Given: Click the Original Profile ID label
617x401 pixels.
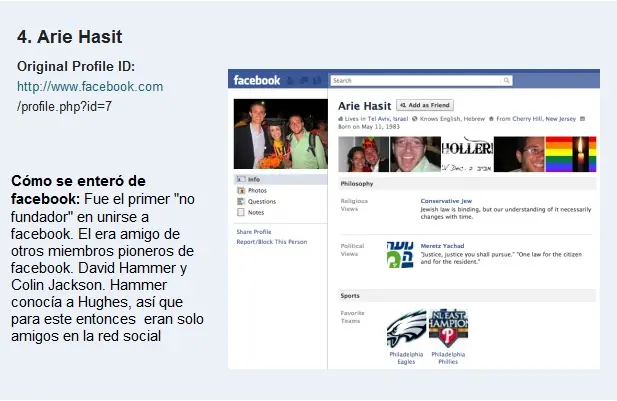Looking at the screenshot, I should tap(76, 67).
